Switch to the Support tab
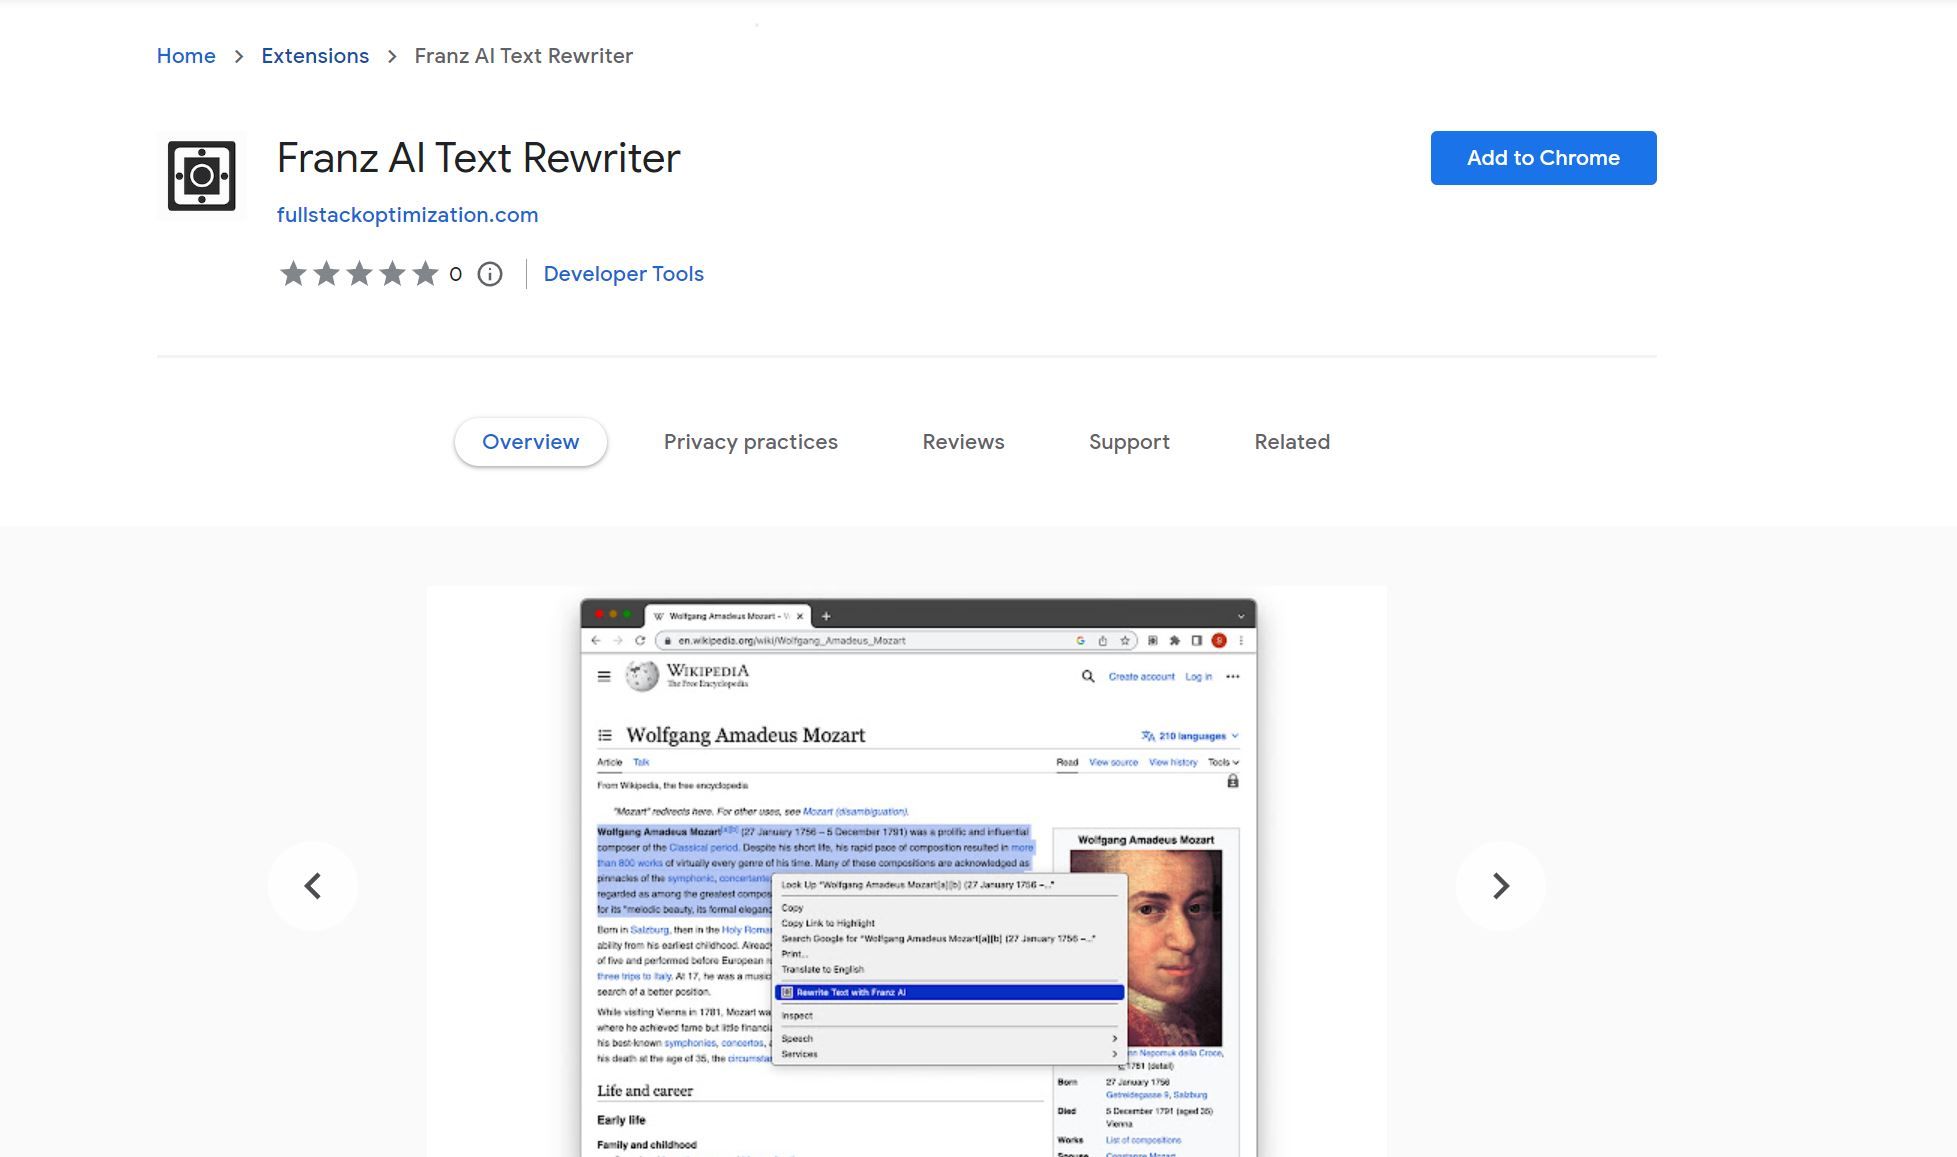Viewport: 1957px width, 1157px height. click(1129, 442)
